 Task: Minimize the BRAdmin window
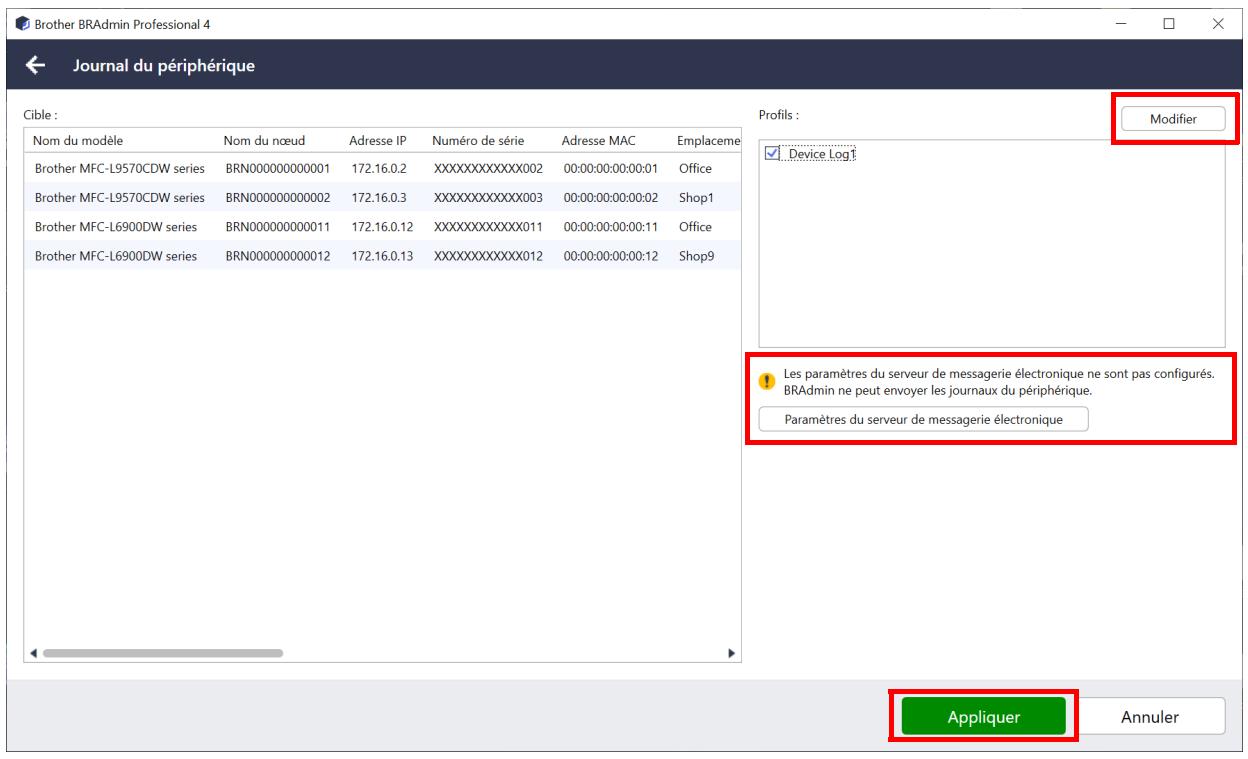click(x=1121, y=23)
